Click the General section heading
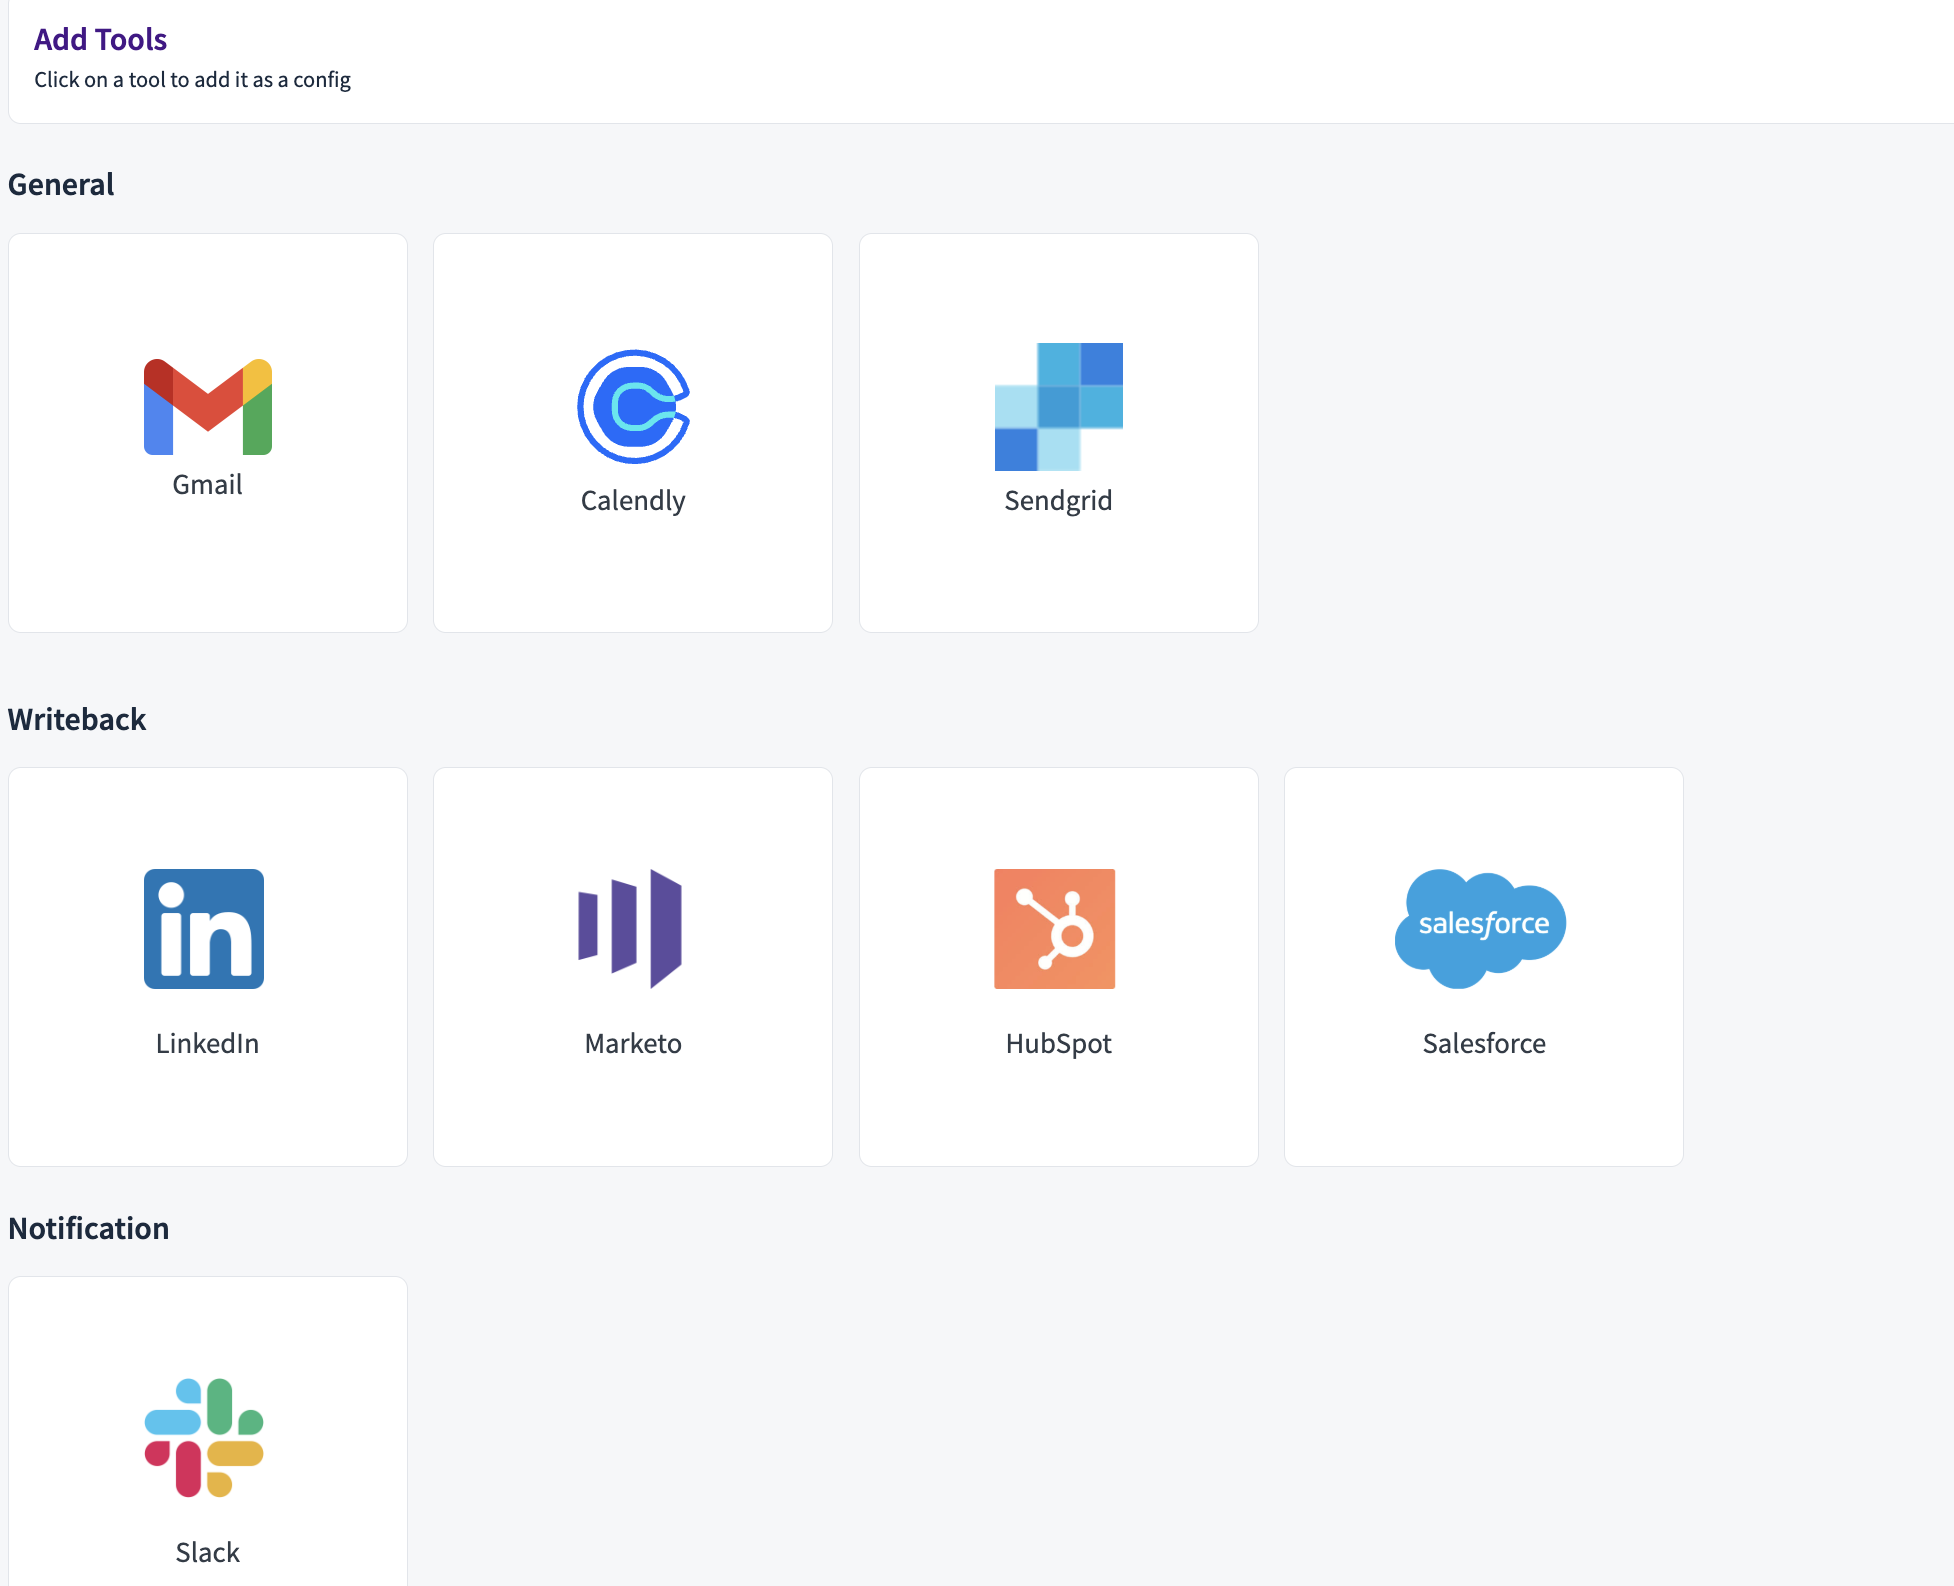This screenshot has width=1954, height=1586. (61, 185)
